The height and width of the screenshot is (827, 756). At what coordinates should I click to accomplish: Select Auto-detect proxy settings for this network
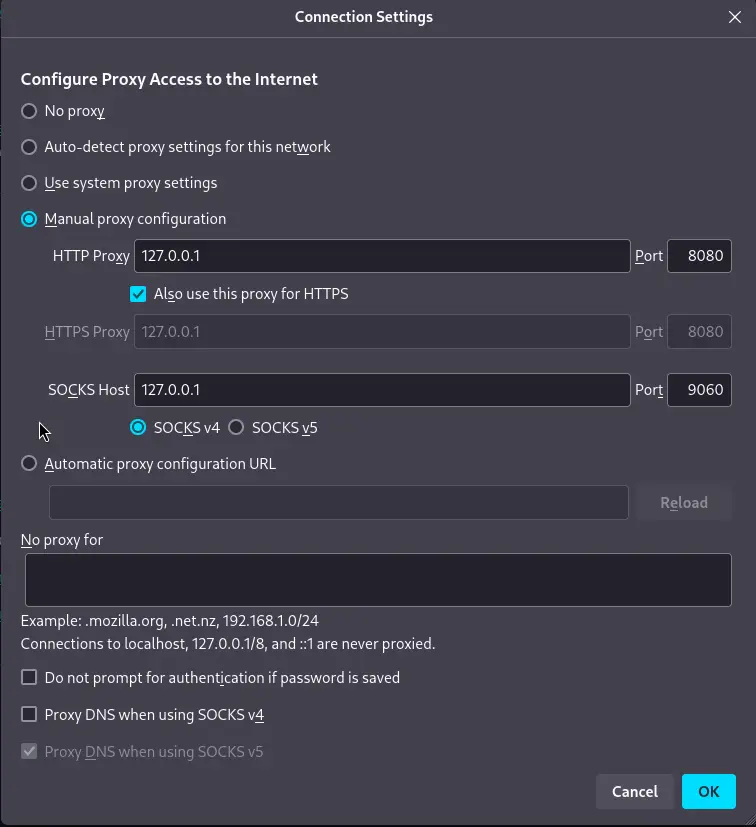tap(29, 147)
